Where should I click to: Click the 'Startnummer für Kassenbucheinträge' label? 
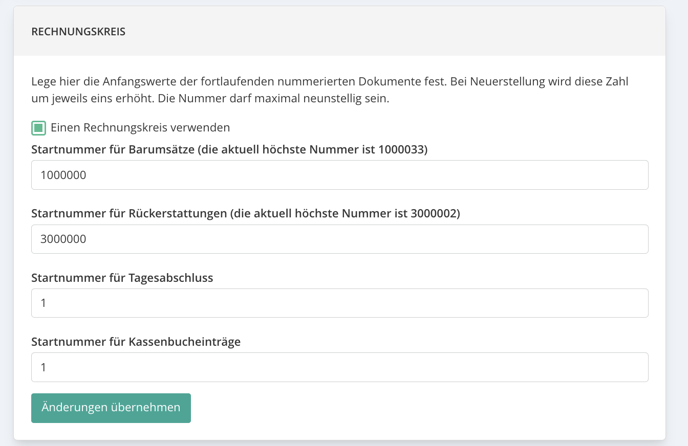[x=136, y=342]
